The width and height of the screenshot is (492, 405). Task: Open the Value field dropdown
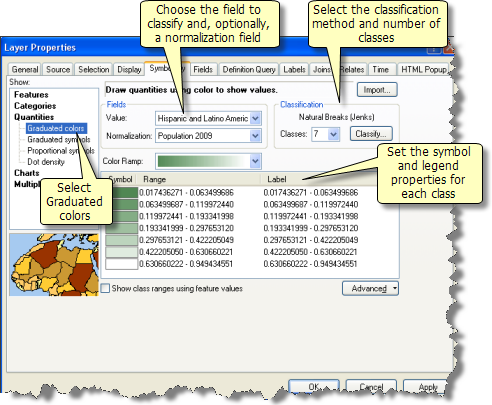pyautogui.click(x=255, y=118)
